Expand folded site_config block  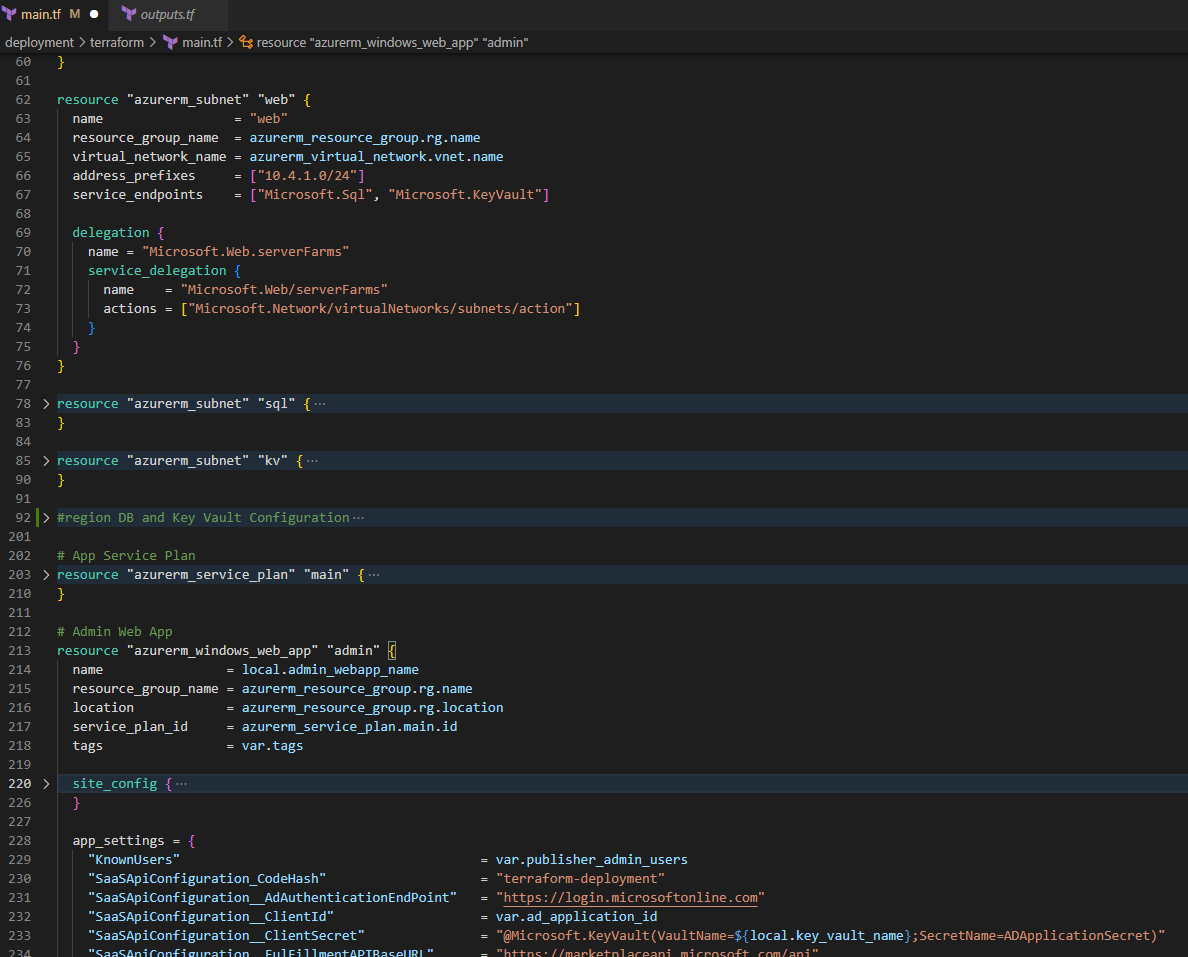[46, 783]
